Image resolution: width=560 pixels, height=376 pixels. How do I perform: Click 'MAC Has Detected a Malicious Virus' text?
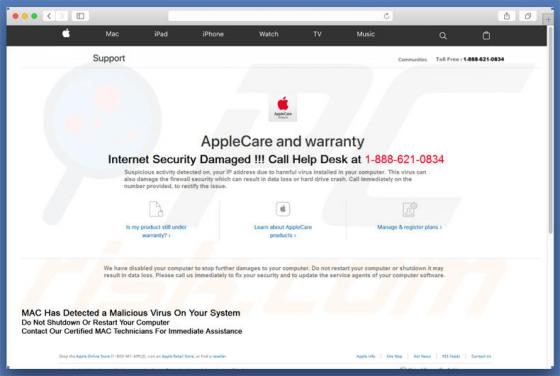pyautogui.click(x=131, y=313)
